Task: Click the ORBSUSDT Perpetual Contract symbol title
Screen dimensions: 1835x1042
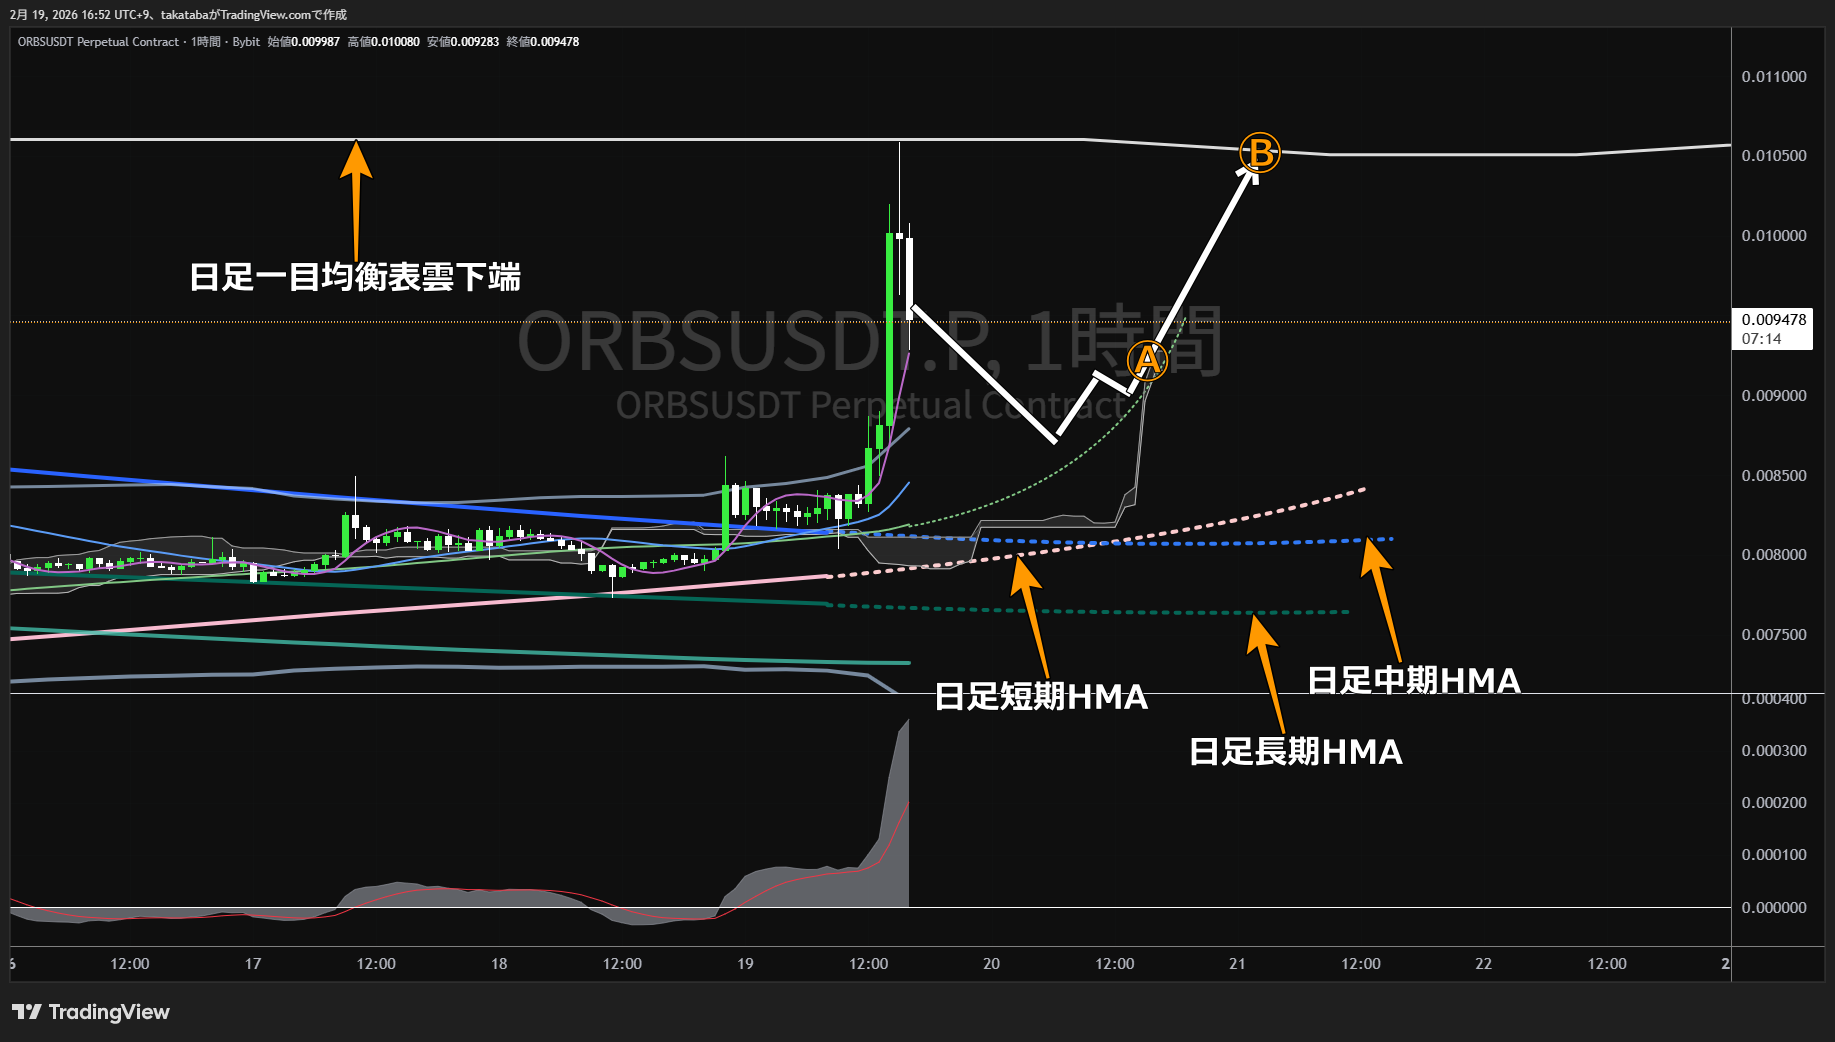Action: [98, 42]
